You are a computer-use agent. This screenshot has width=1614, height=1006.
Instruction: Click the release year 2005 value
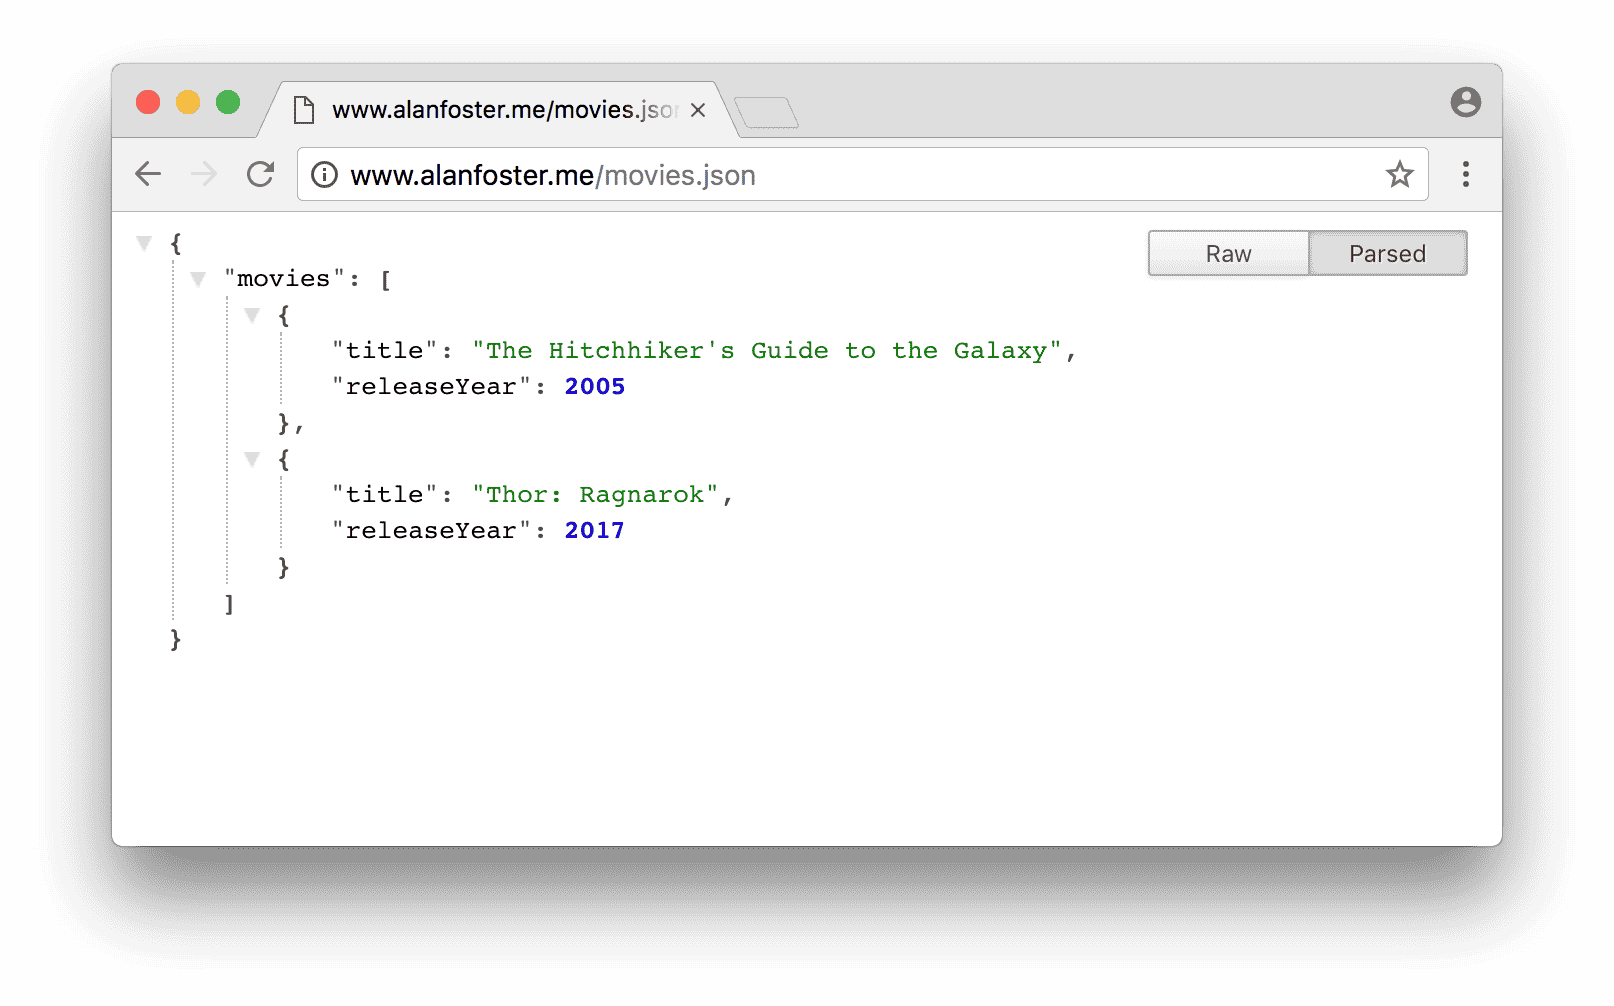[594, 387]
